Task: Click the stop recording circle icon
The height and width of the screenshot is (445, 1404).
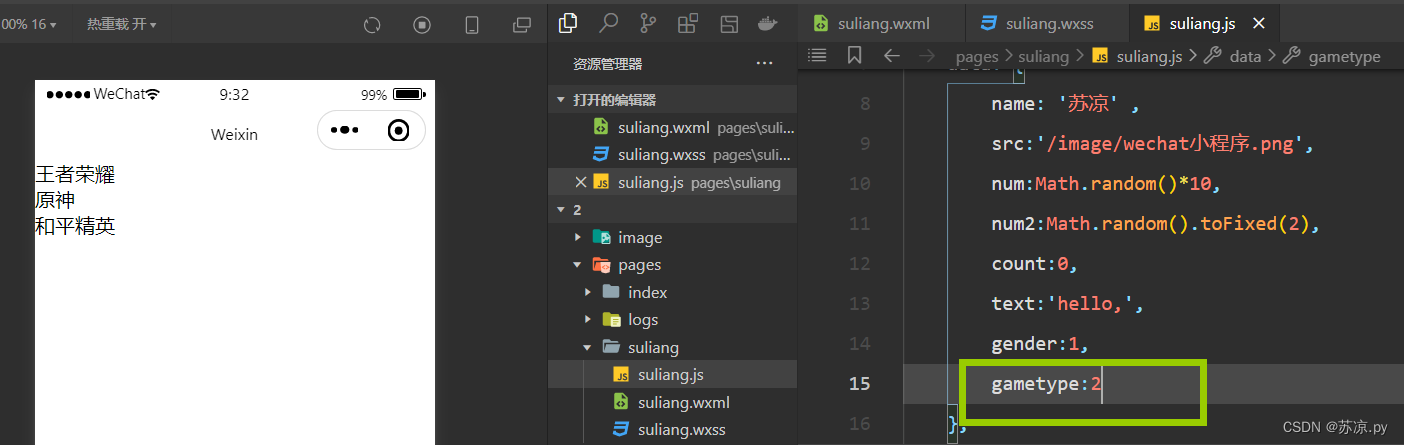Action: tap(422, 24)
